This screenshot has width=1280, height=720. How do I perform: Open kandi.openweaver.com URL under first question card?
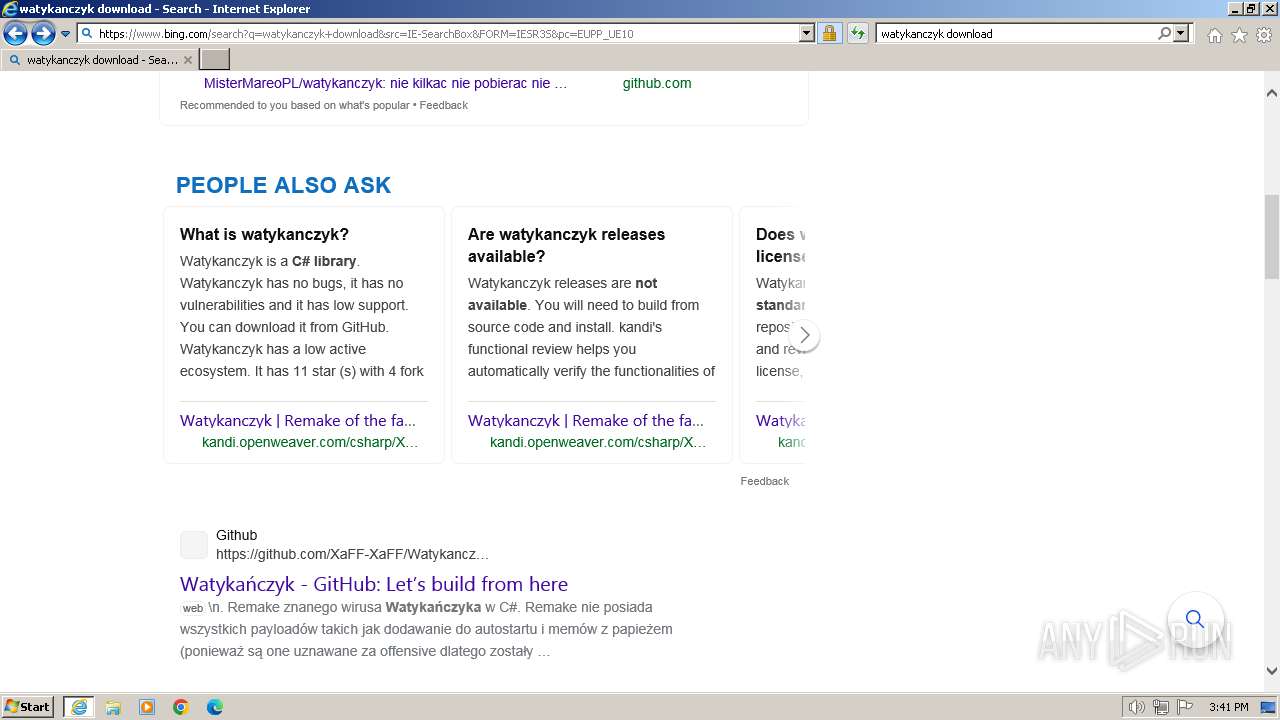click(310, 442)
